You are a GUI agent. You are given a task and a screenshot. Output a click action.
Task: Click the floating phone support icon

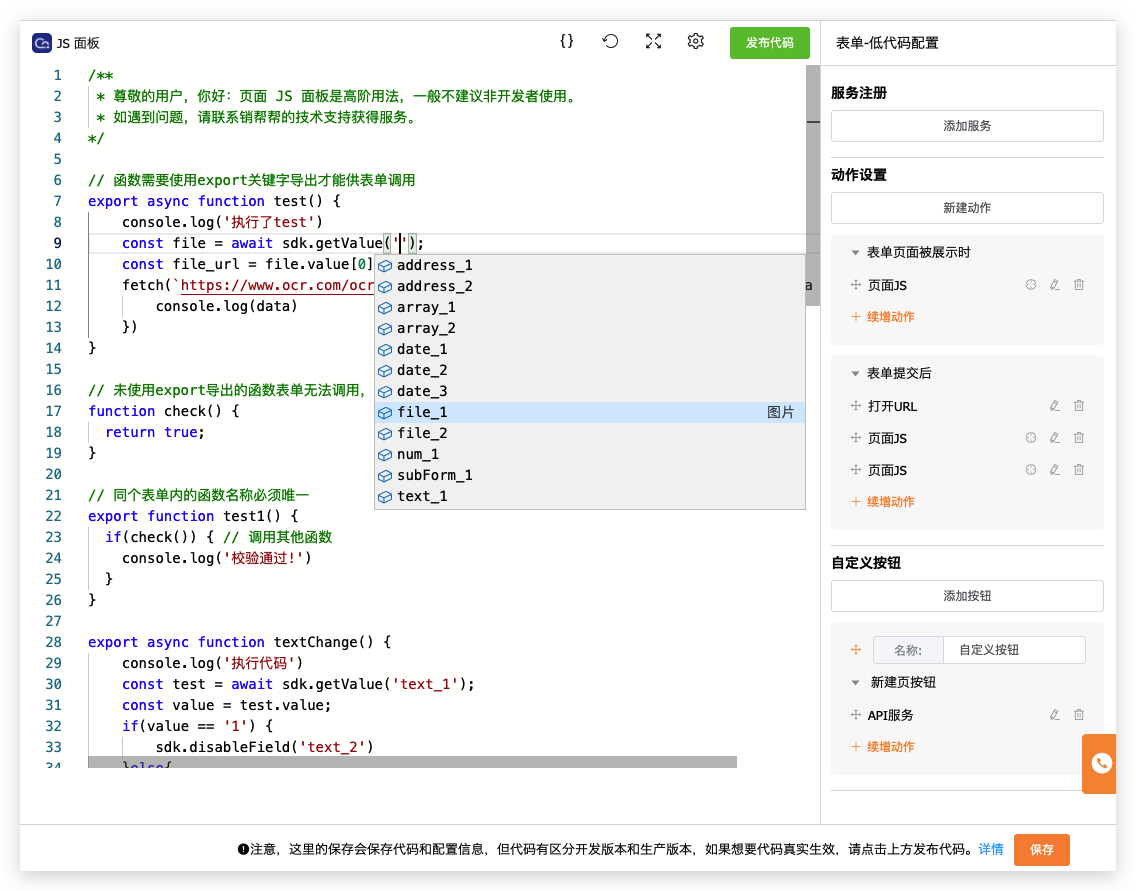point(1099,763)
